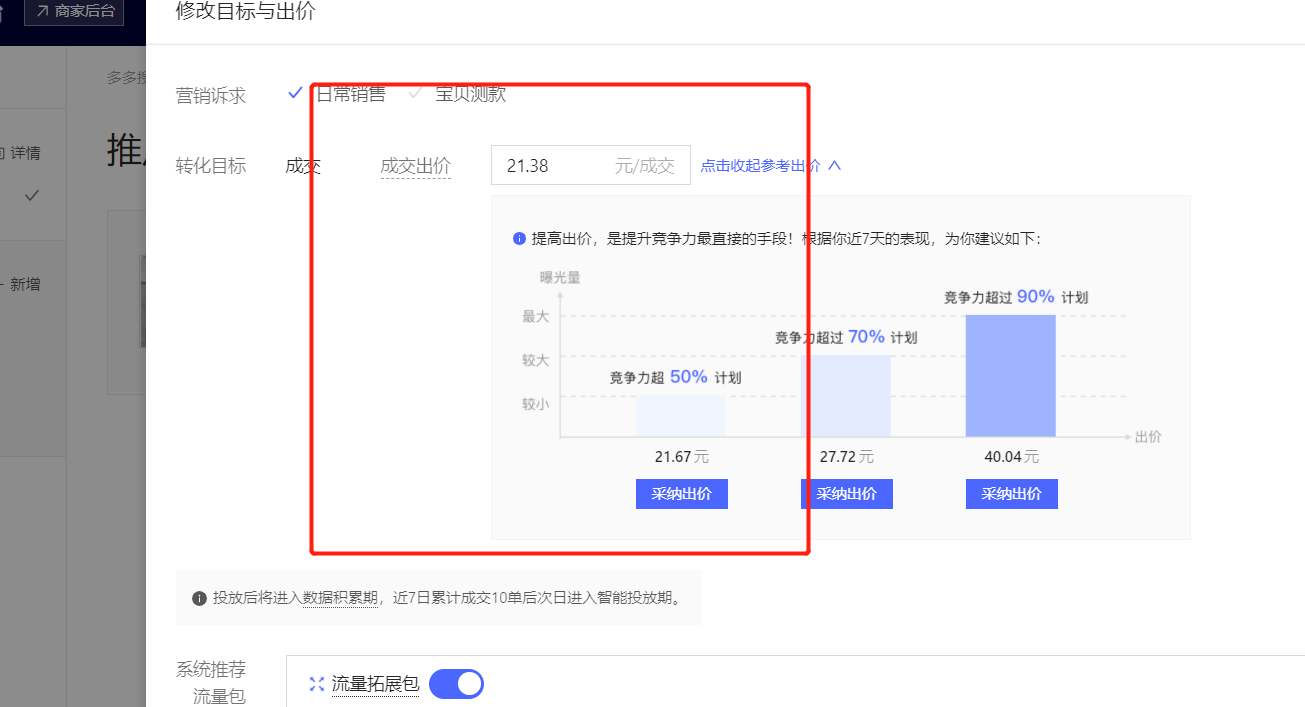Select the 成交 conversion goal option
This screenshot has height=707, width=1305.
(x=302, y=165)
